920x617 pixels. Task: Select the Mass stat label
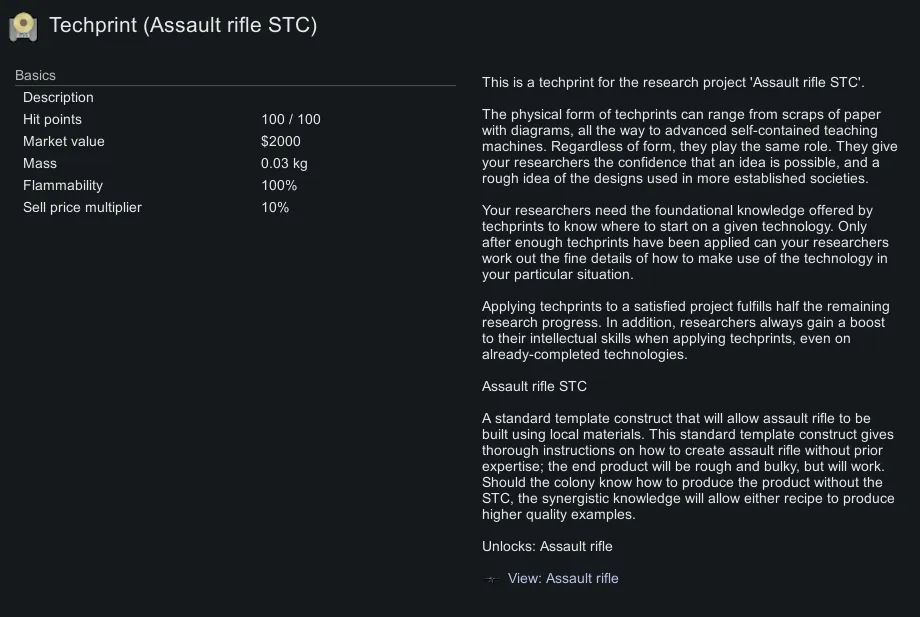[x=40, y=163]
